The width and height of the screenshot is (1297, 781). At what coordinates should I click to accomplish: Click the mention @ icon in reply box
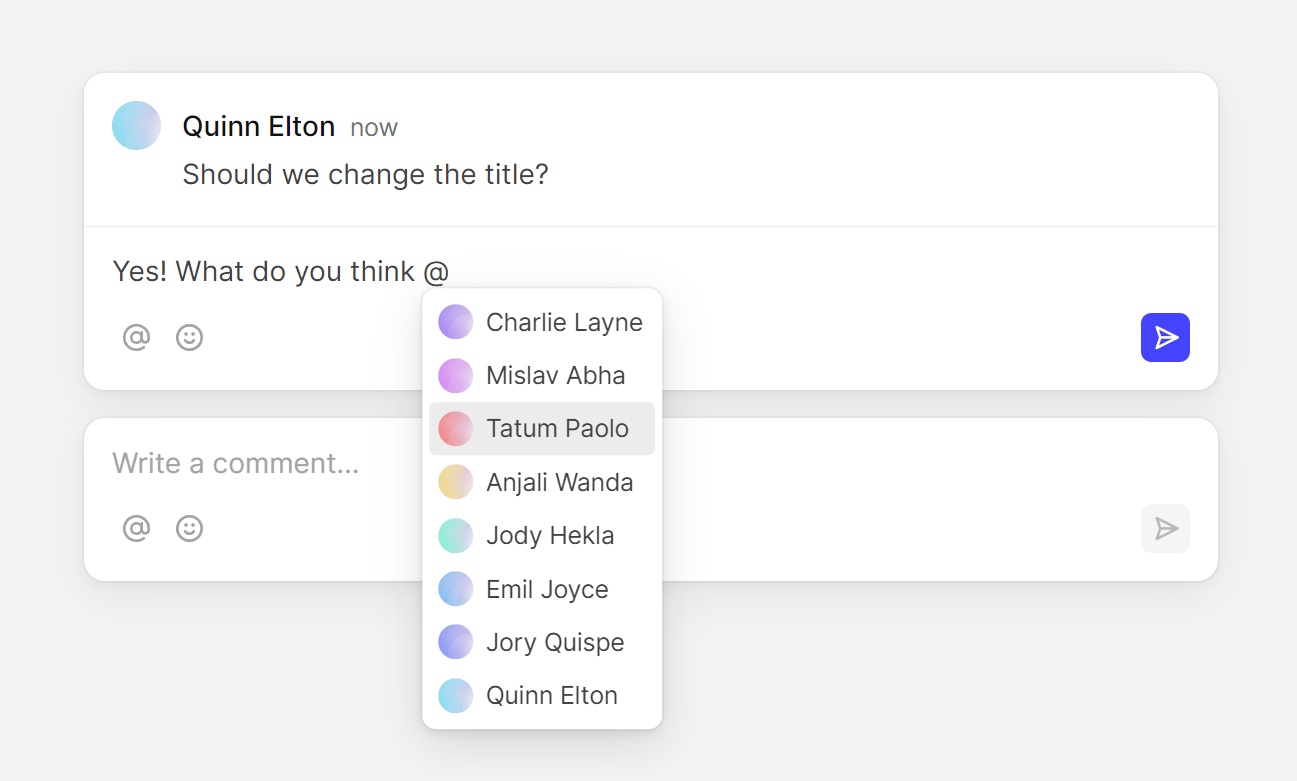pyautogui.click(x=136, y=338)
